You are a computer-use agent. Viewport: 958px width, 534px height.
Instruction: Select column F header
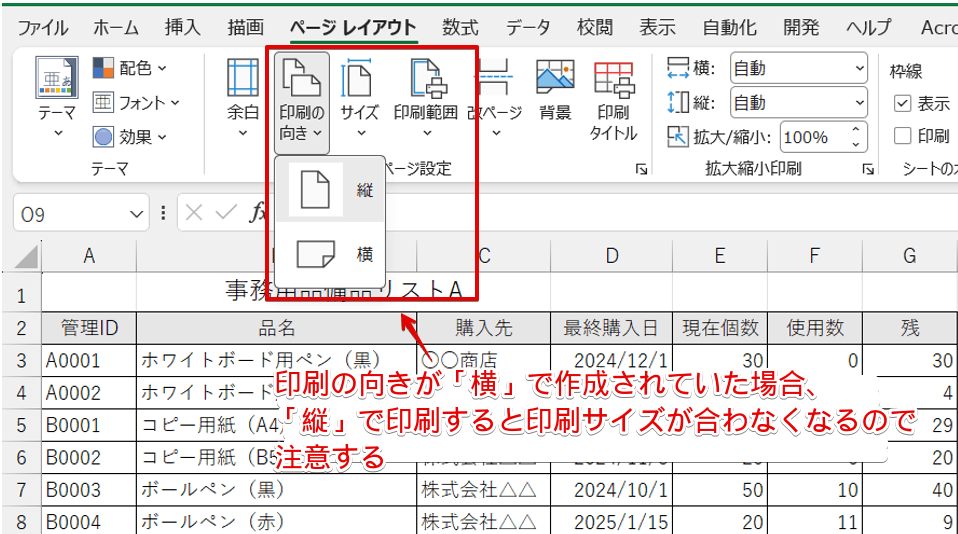[814, 255]
